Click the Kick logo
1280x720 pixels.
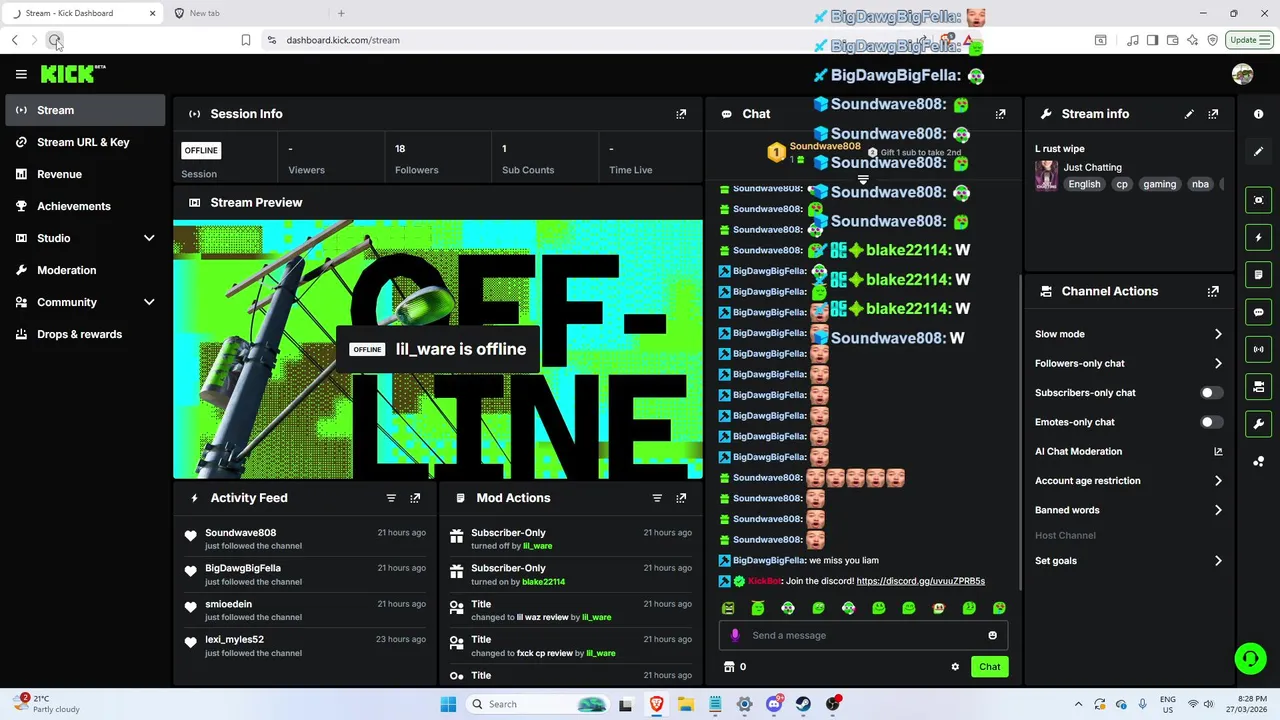point(72,74)
